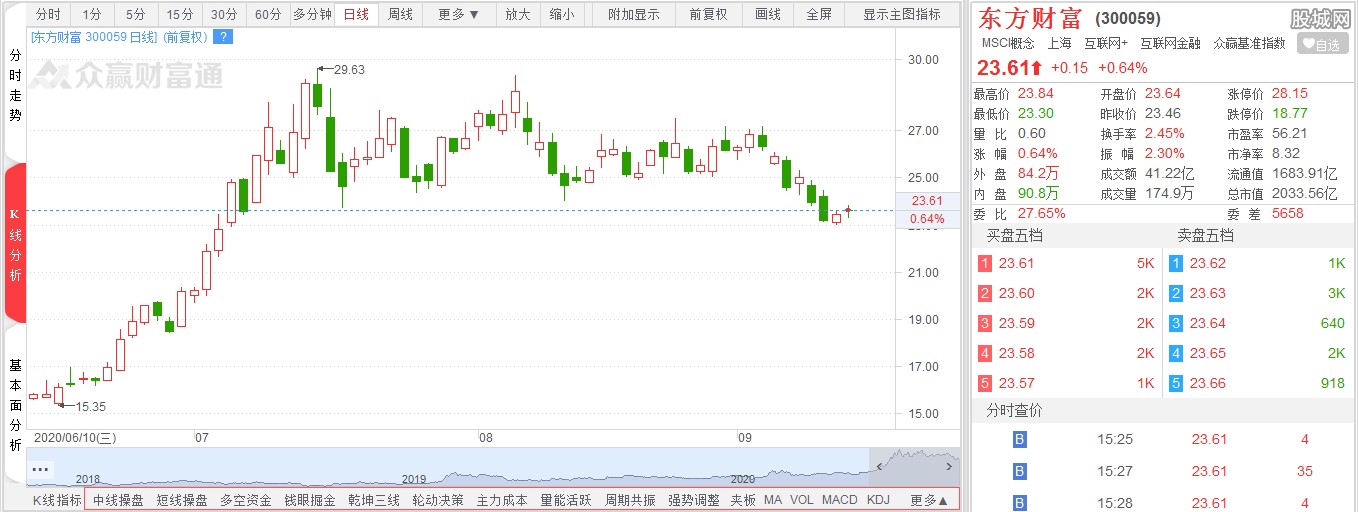Select the 日线 daily chart tab
Viewport: 1358px width, 512px height.
355,14
